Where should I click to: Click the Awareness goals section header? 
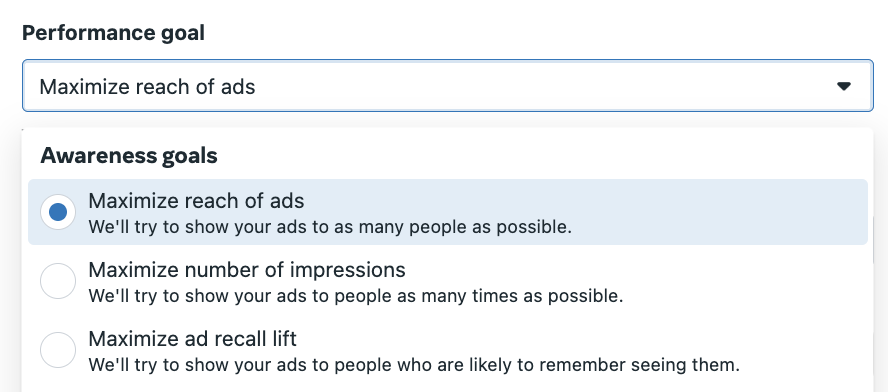click(x=129, y=155)
